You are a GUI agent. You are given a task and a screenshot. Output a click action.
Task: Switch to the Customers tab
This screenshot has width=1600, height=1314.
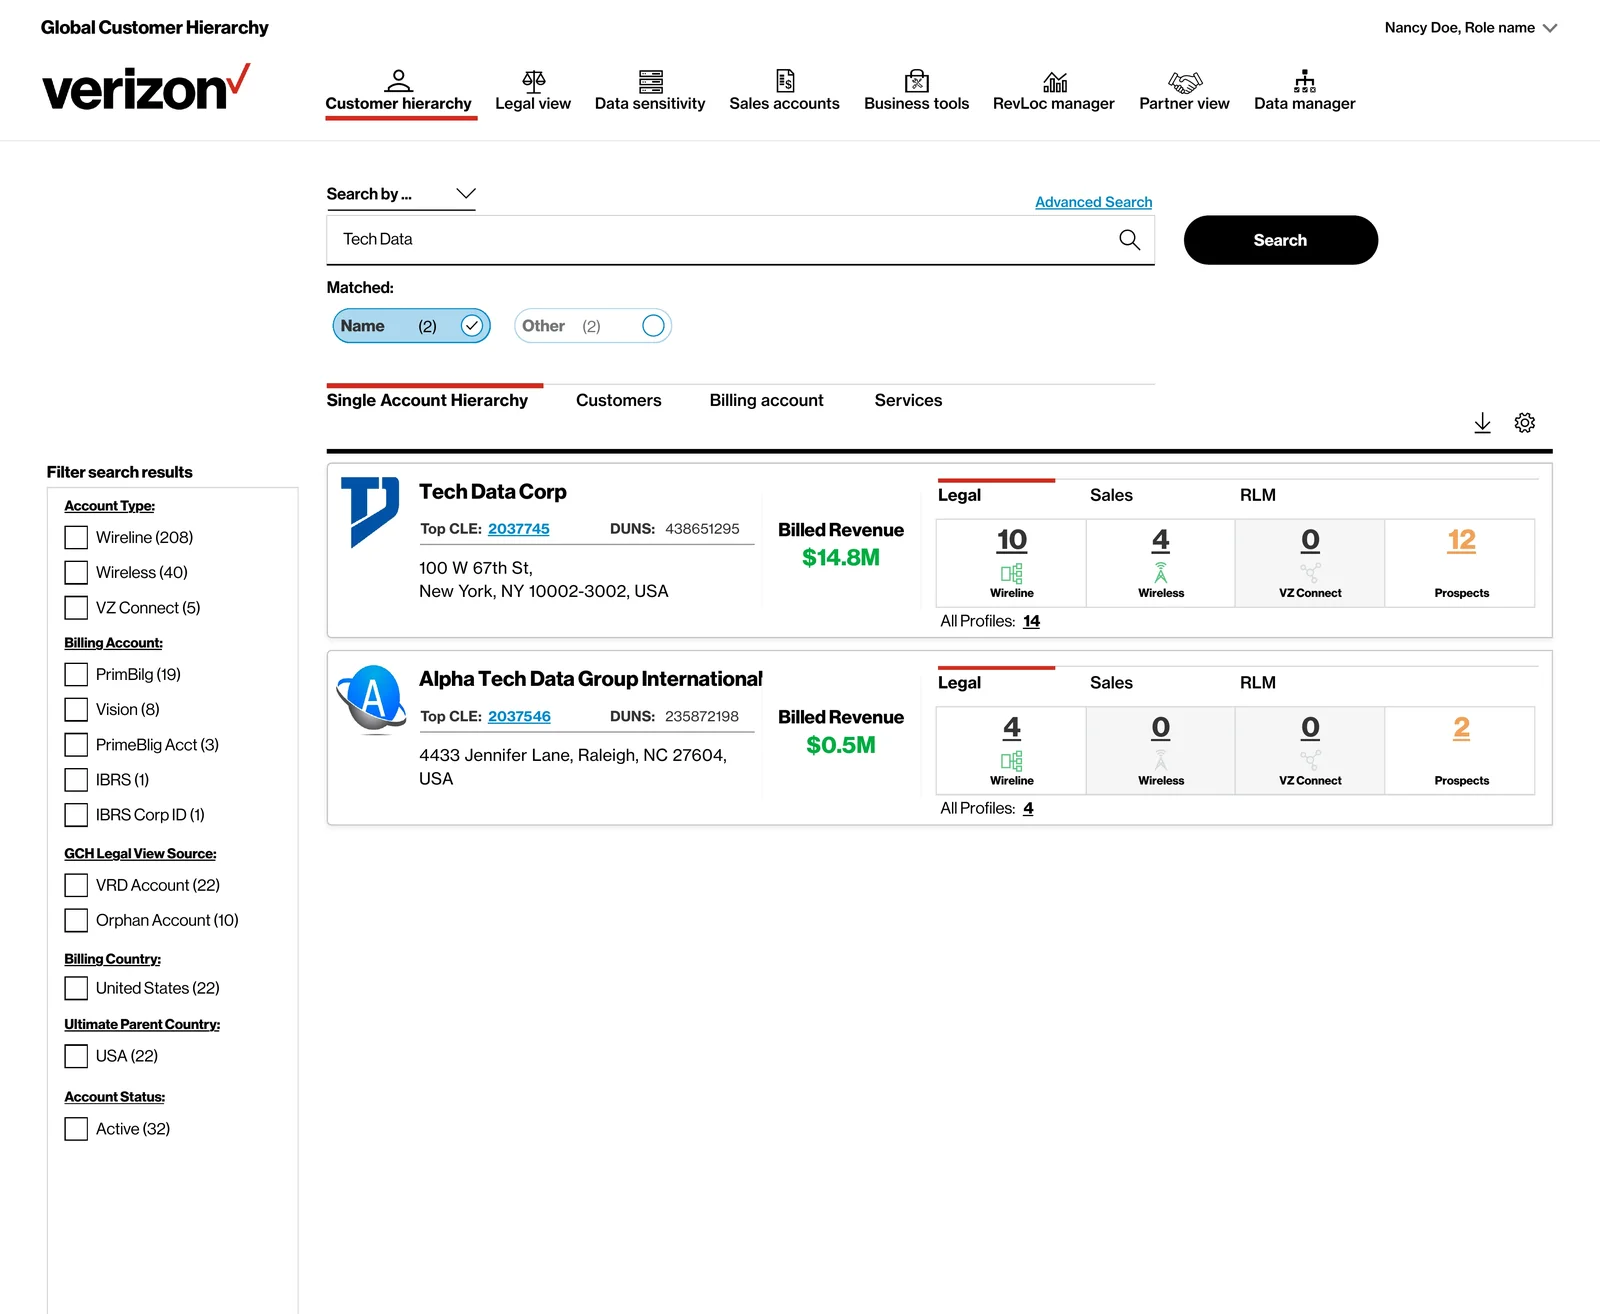(x=619, y=400)
